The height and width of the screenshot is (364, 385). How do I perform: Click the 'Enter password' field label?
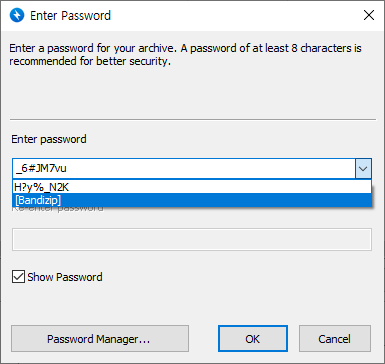[x=49, y=139]
